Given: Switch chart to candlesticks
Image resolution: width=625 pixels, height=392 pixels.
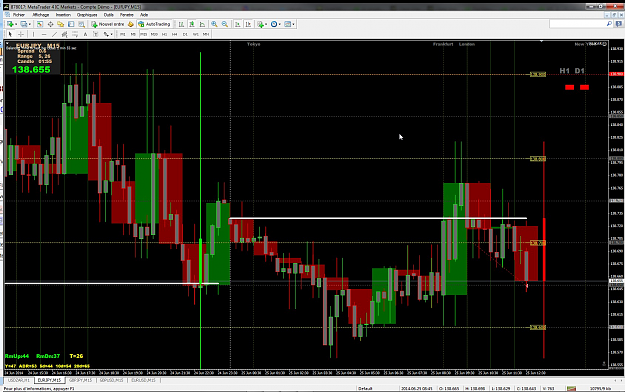Looking at the screenshot, I should [x=192, y=24].
